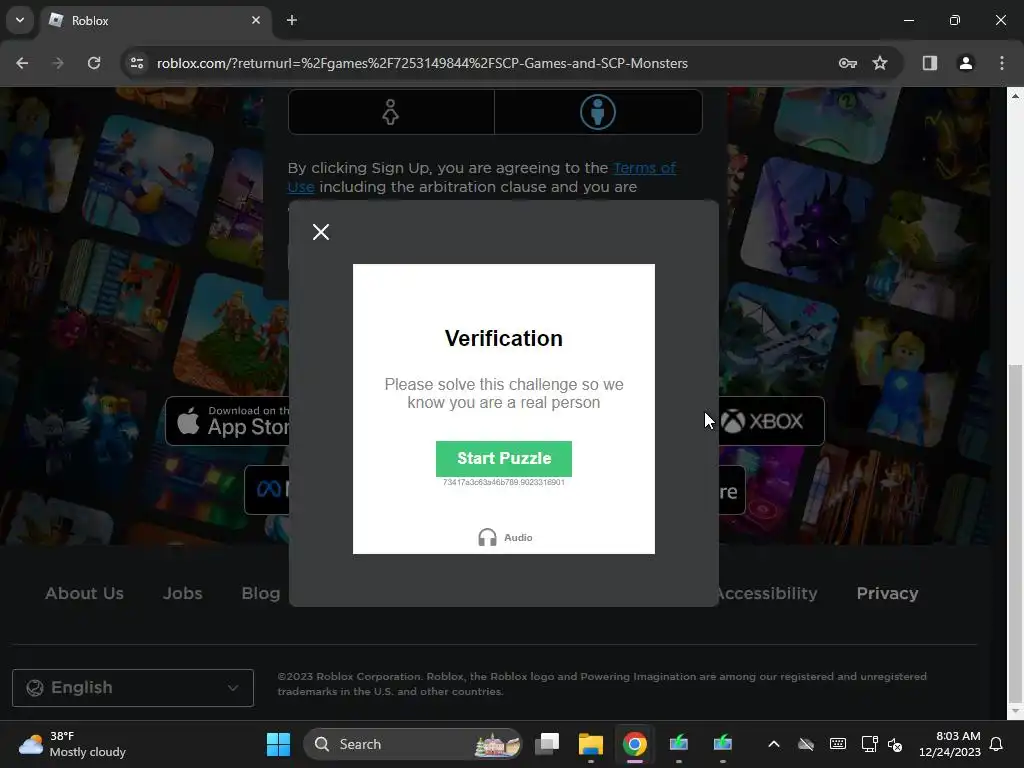Click the taskbar Search box
This screenshot has width=1024, height=768.
(413, 744)
